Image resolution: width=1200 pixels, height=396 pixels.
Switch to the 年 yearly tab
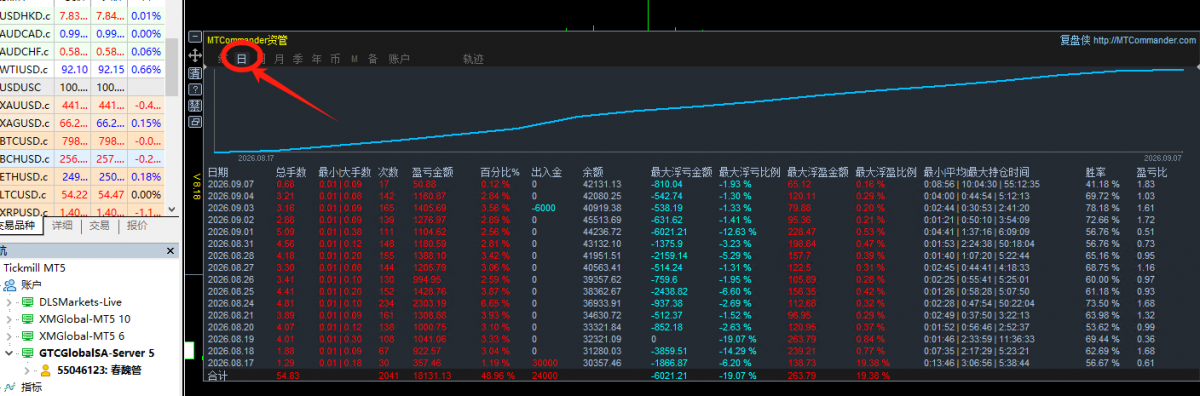(x=316, y=59)
